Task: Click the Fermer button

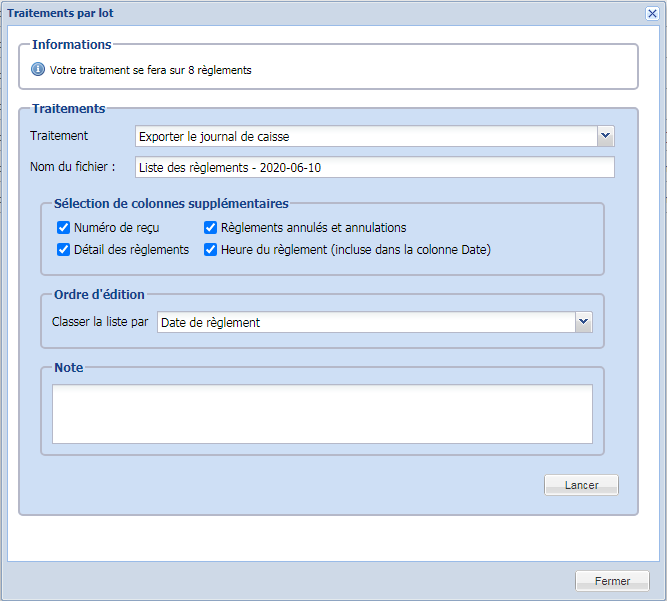Action: [x=612, y=581]
